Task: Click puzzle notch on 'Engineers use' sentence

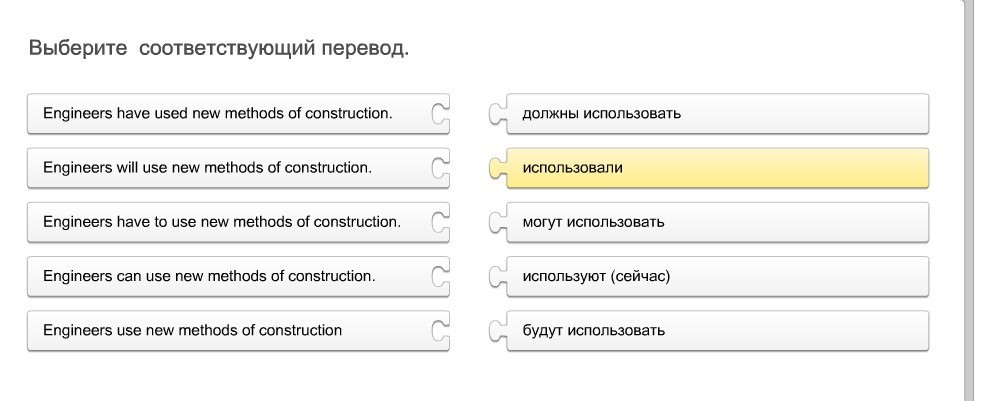Action: click(x=439, y=331)
